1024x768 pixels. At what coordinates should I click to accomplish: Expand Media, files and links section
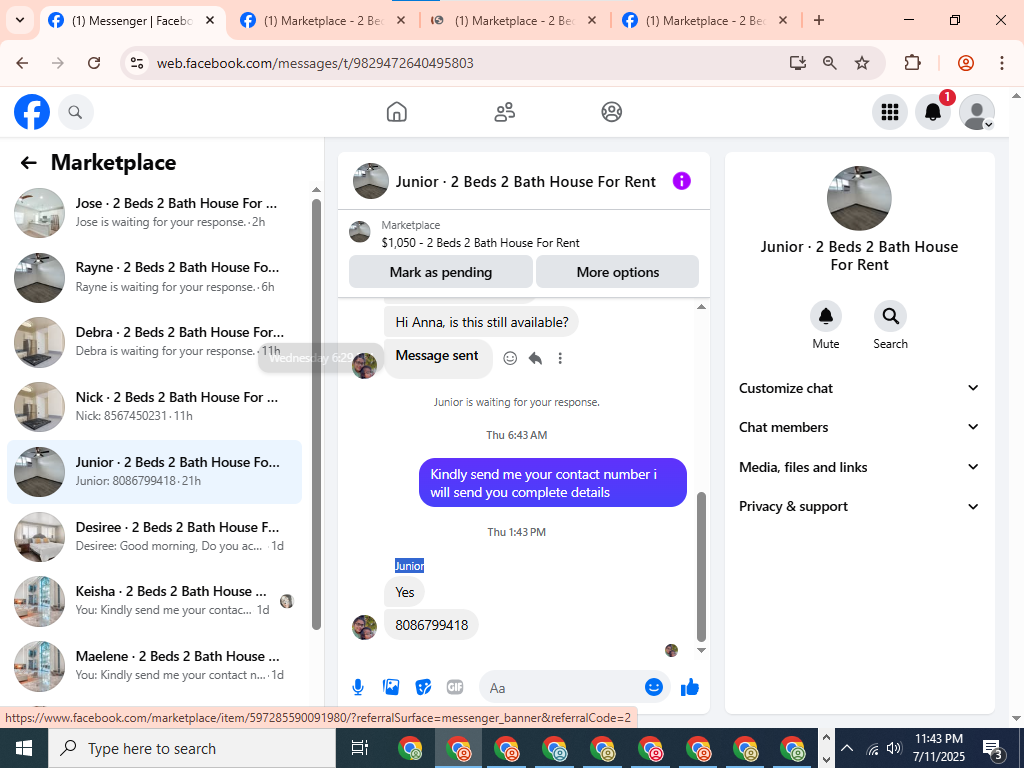859,467
